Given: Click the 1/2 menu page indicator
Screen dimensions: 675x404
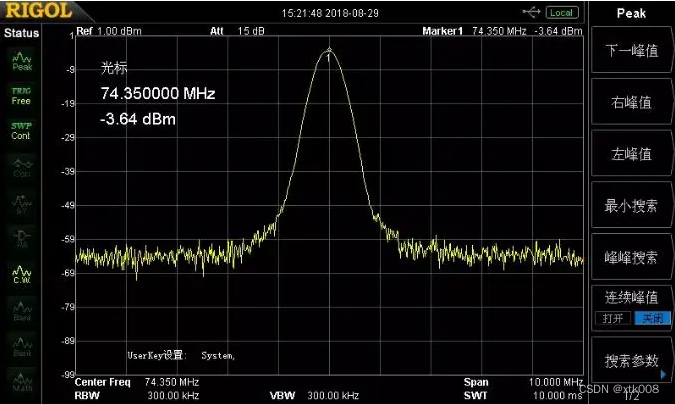Looking at the screenshot, I should point(632,396).
